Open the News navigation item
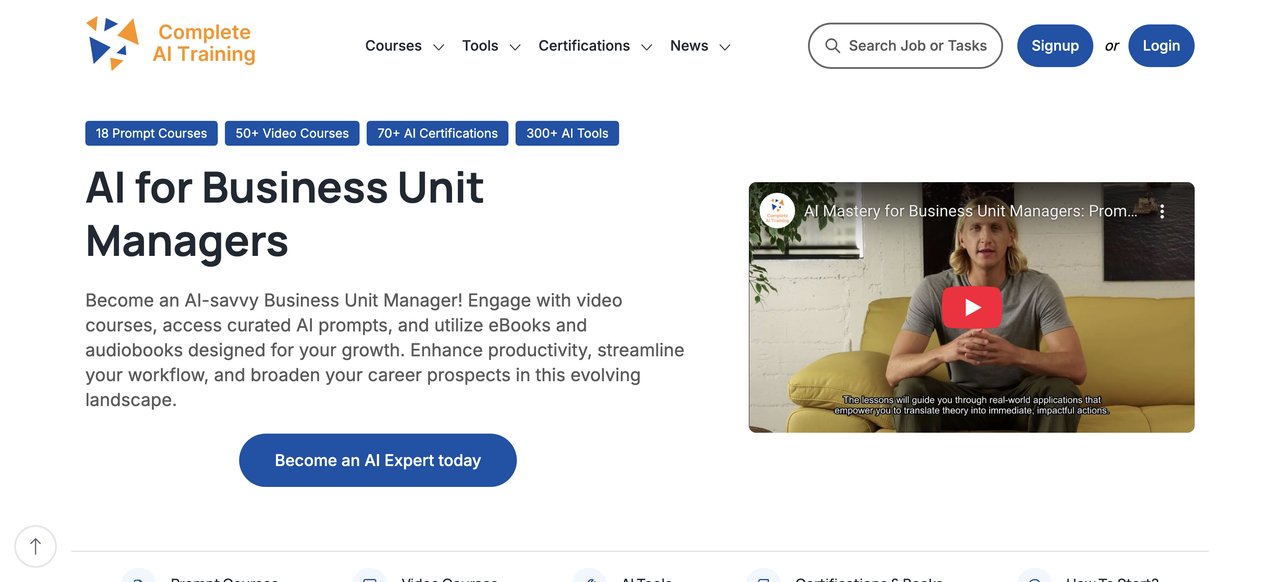1280x582 pixels. click(x=689, y=46)
